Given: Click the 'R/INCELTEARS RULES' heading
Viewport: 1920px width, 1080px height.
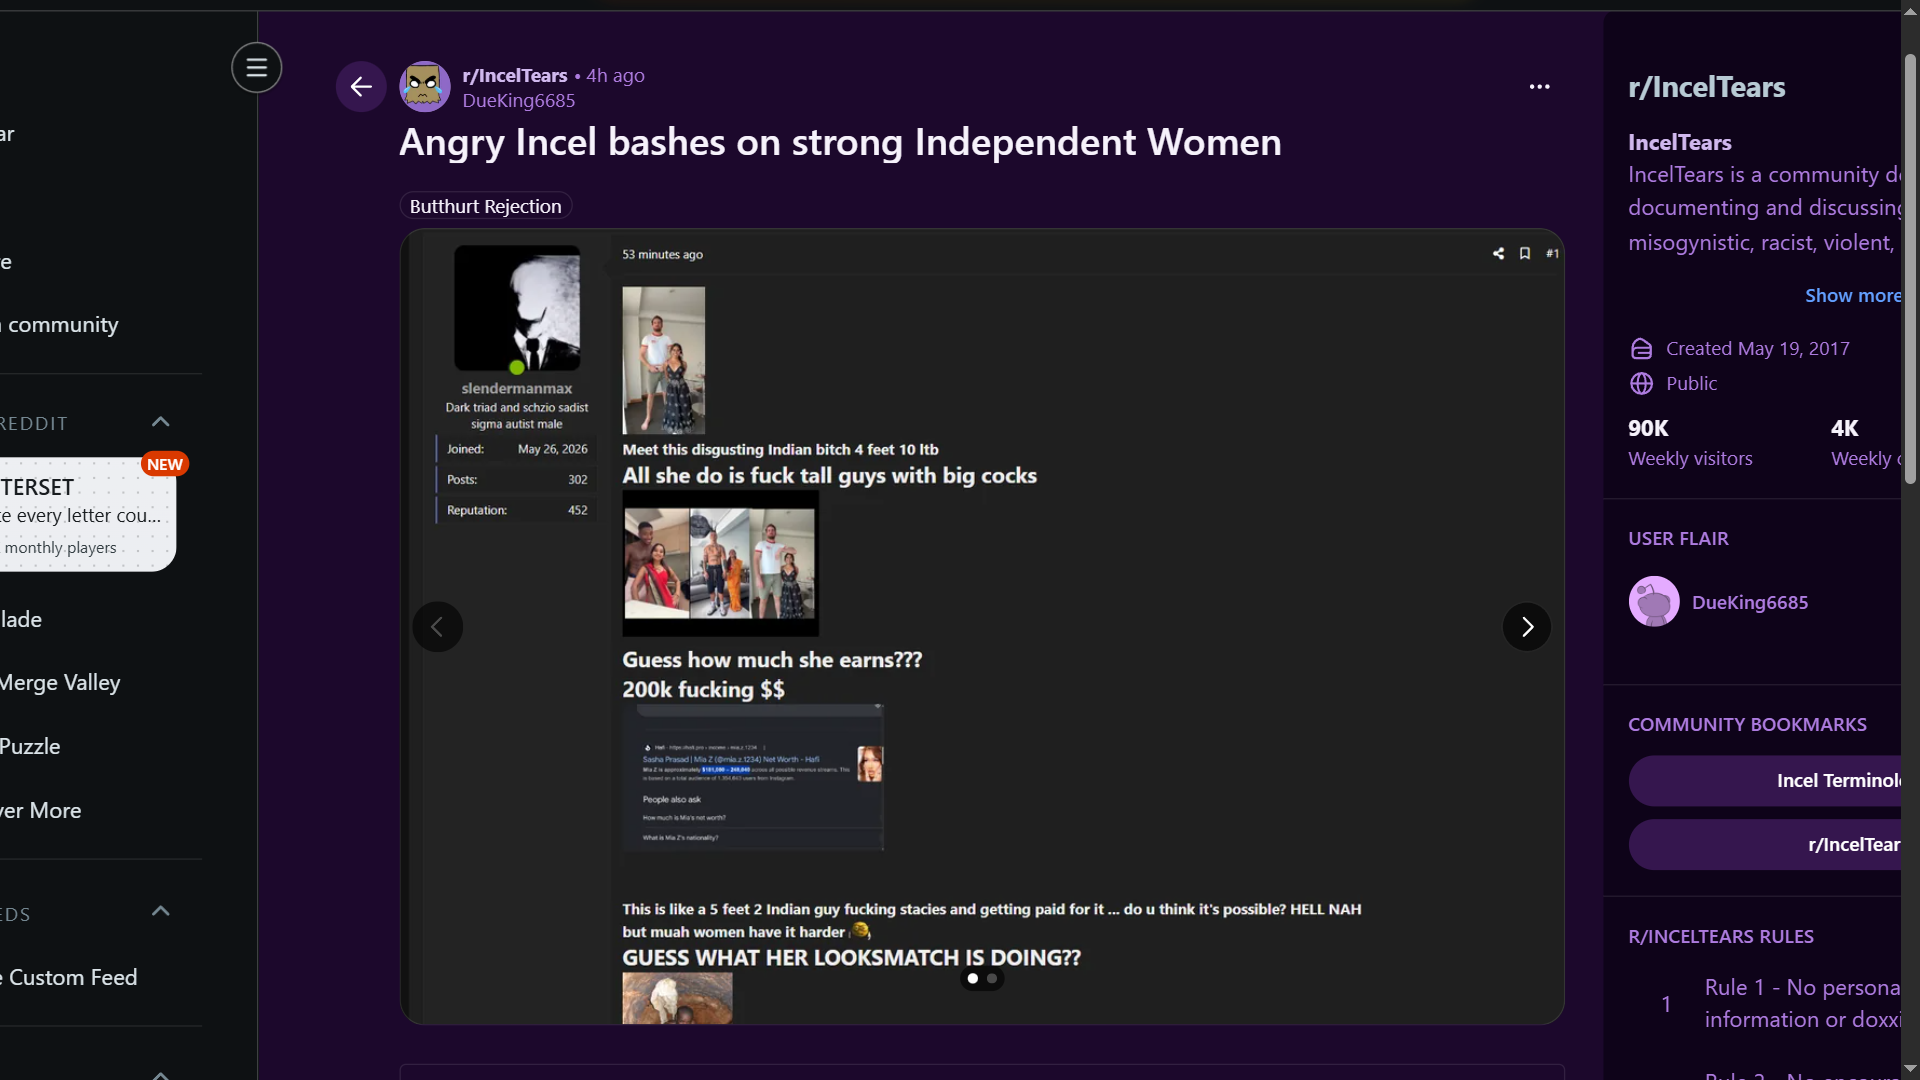Looking at the screenshot, I should click(x=1720, y=937).
